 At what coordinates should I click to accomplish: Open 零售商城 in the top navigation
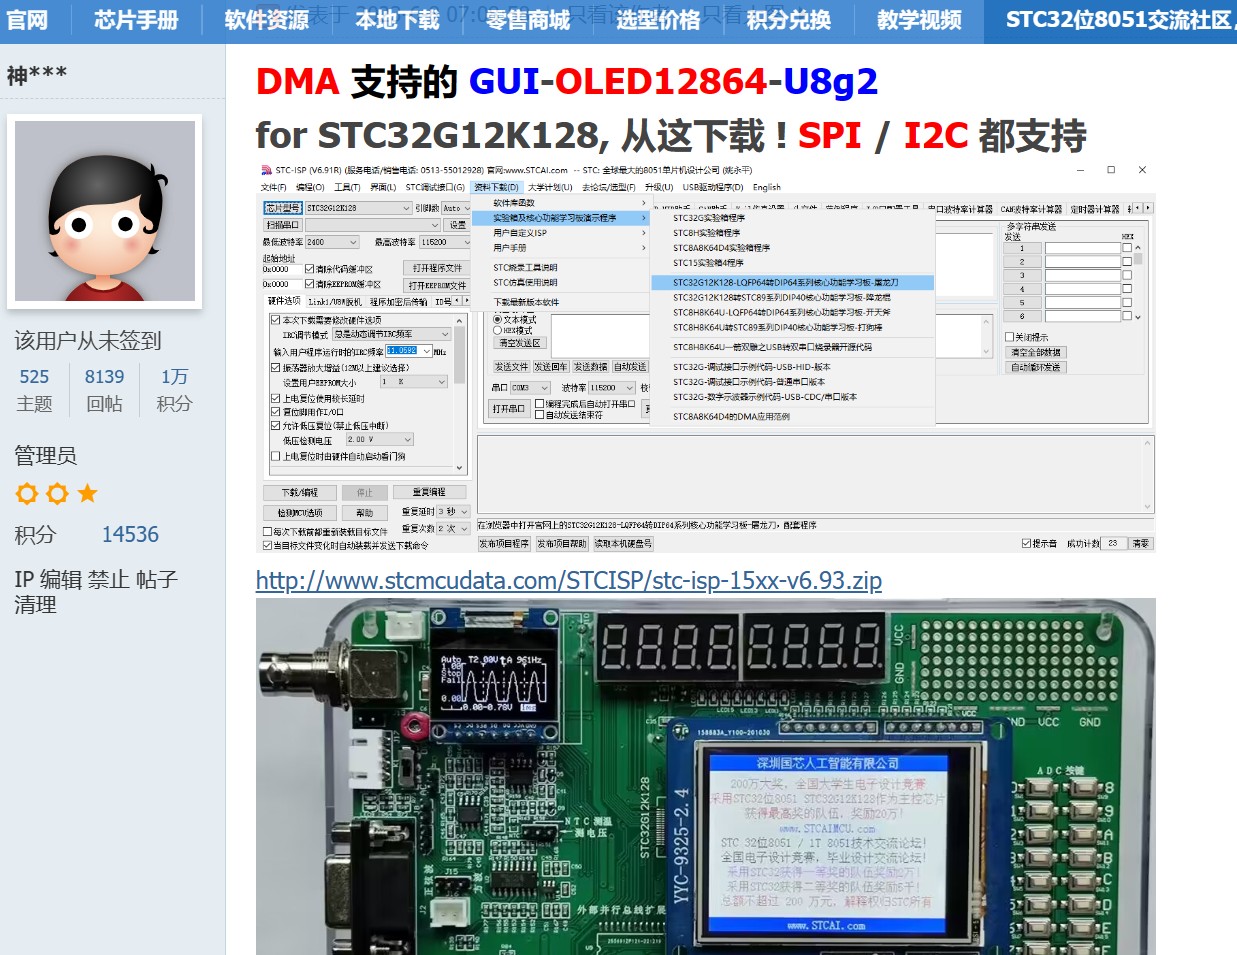(x=528, y=20)
